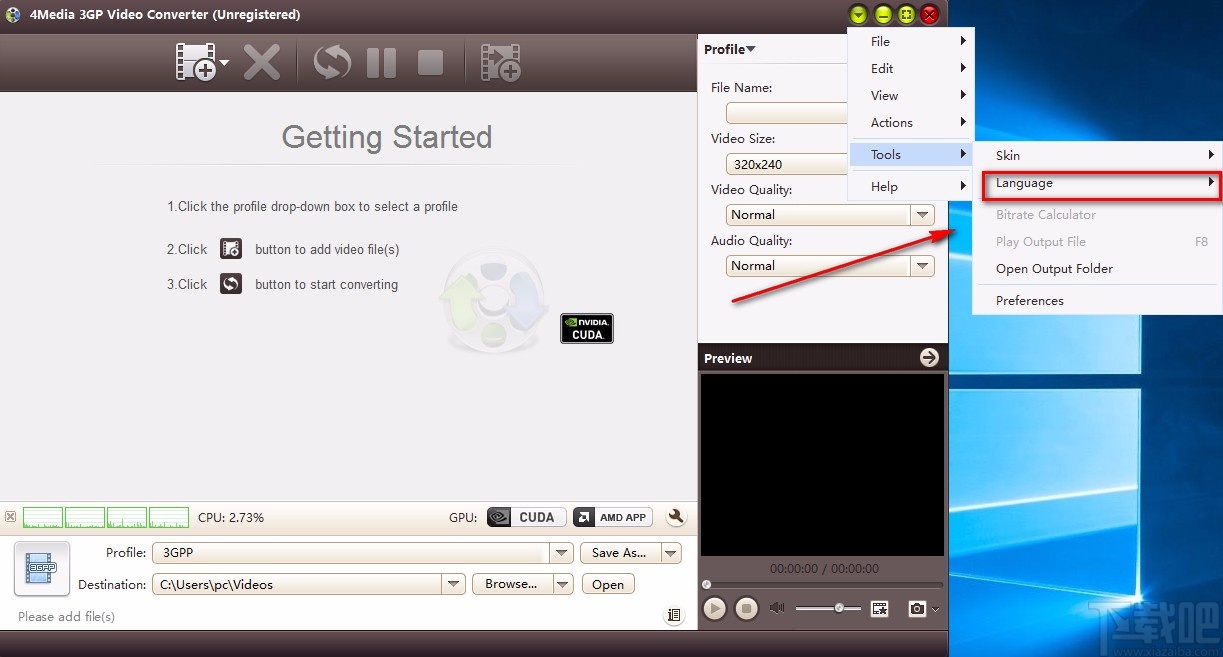This screenshot has height=657, width=1223.
Task: Open the File menu
Action: pos(911,41)
